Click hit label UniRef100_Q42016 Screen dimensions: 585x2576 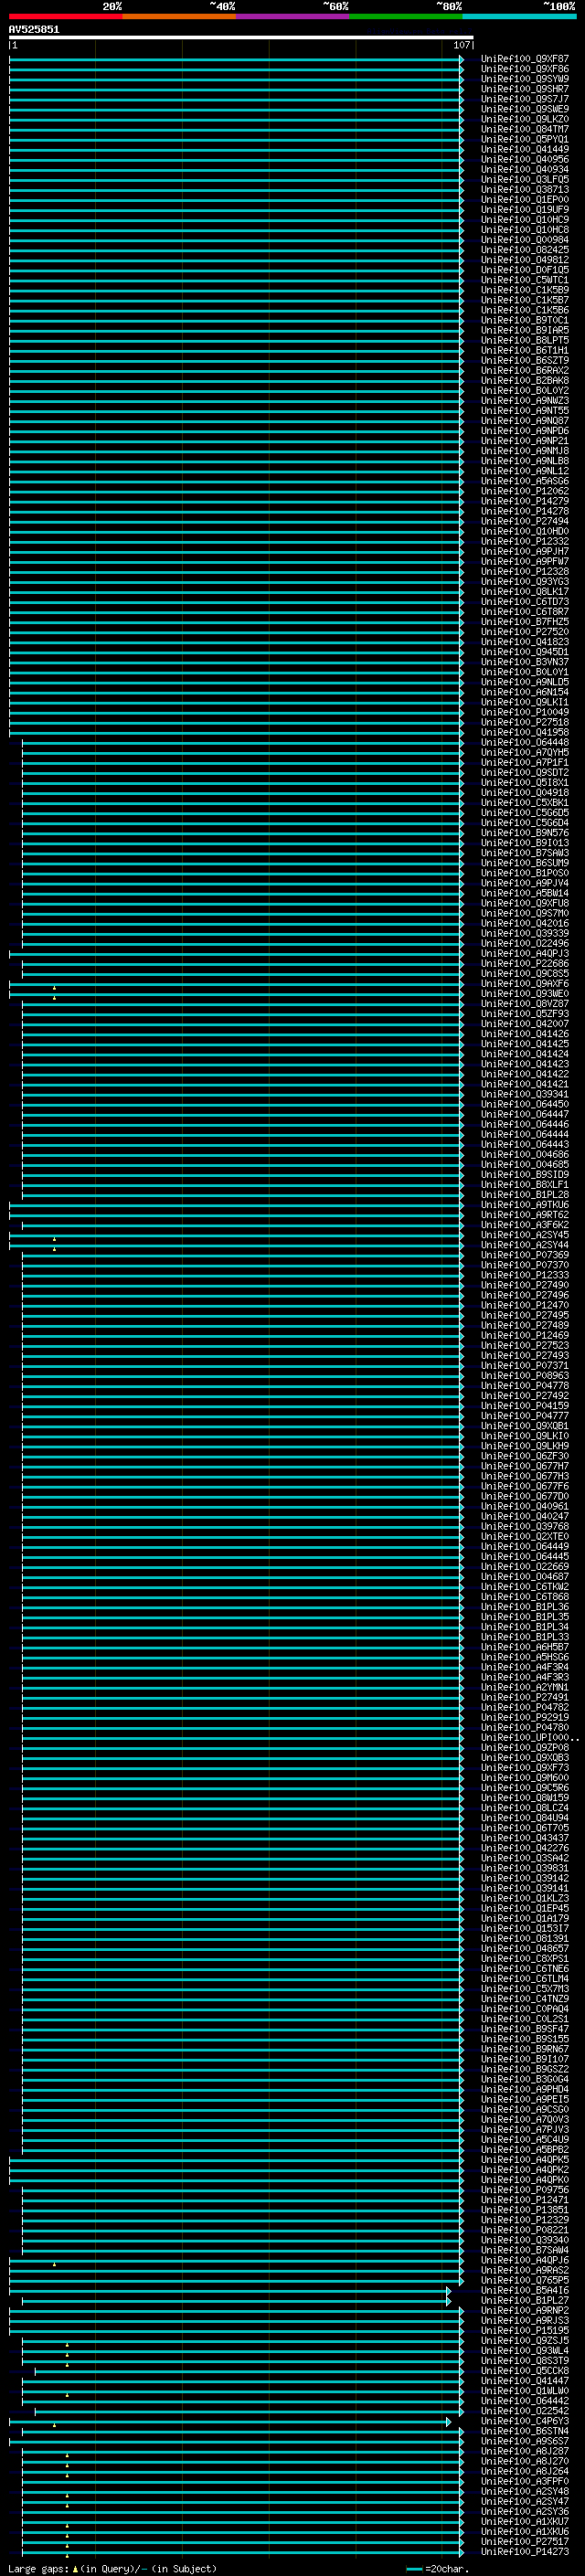pyautogui.click(x=525, y=923)
